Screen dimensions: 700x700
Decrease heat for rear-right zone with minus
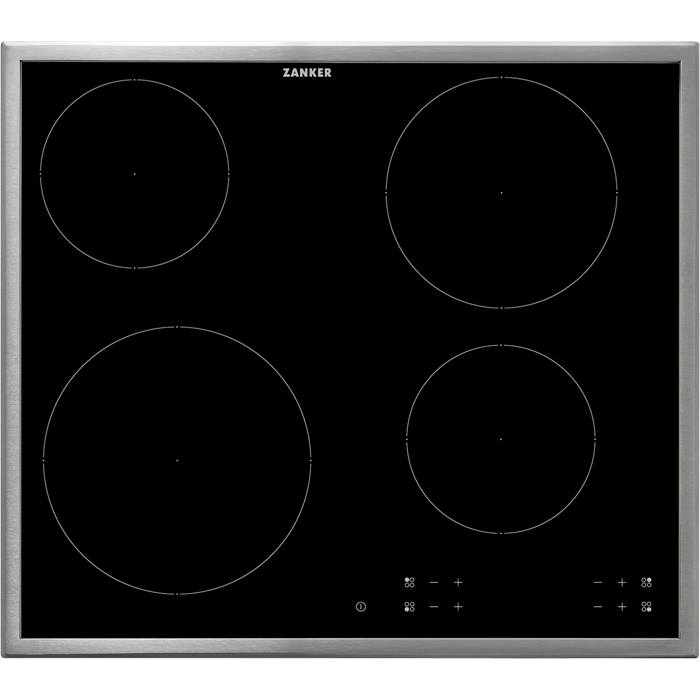click(598, 582)
